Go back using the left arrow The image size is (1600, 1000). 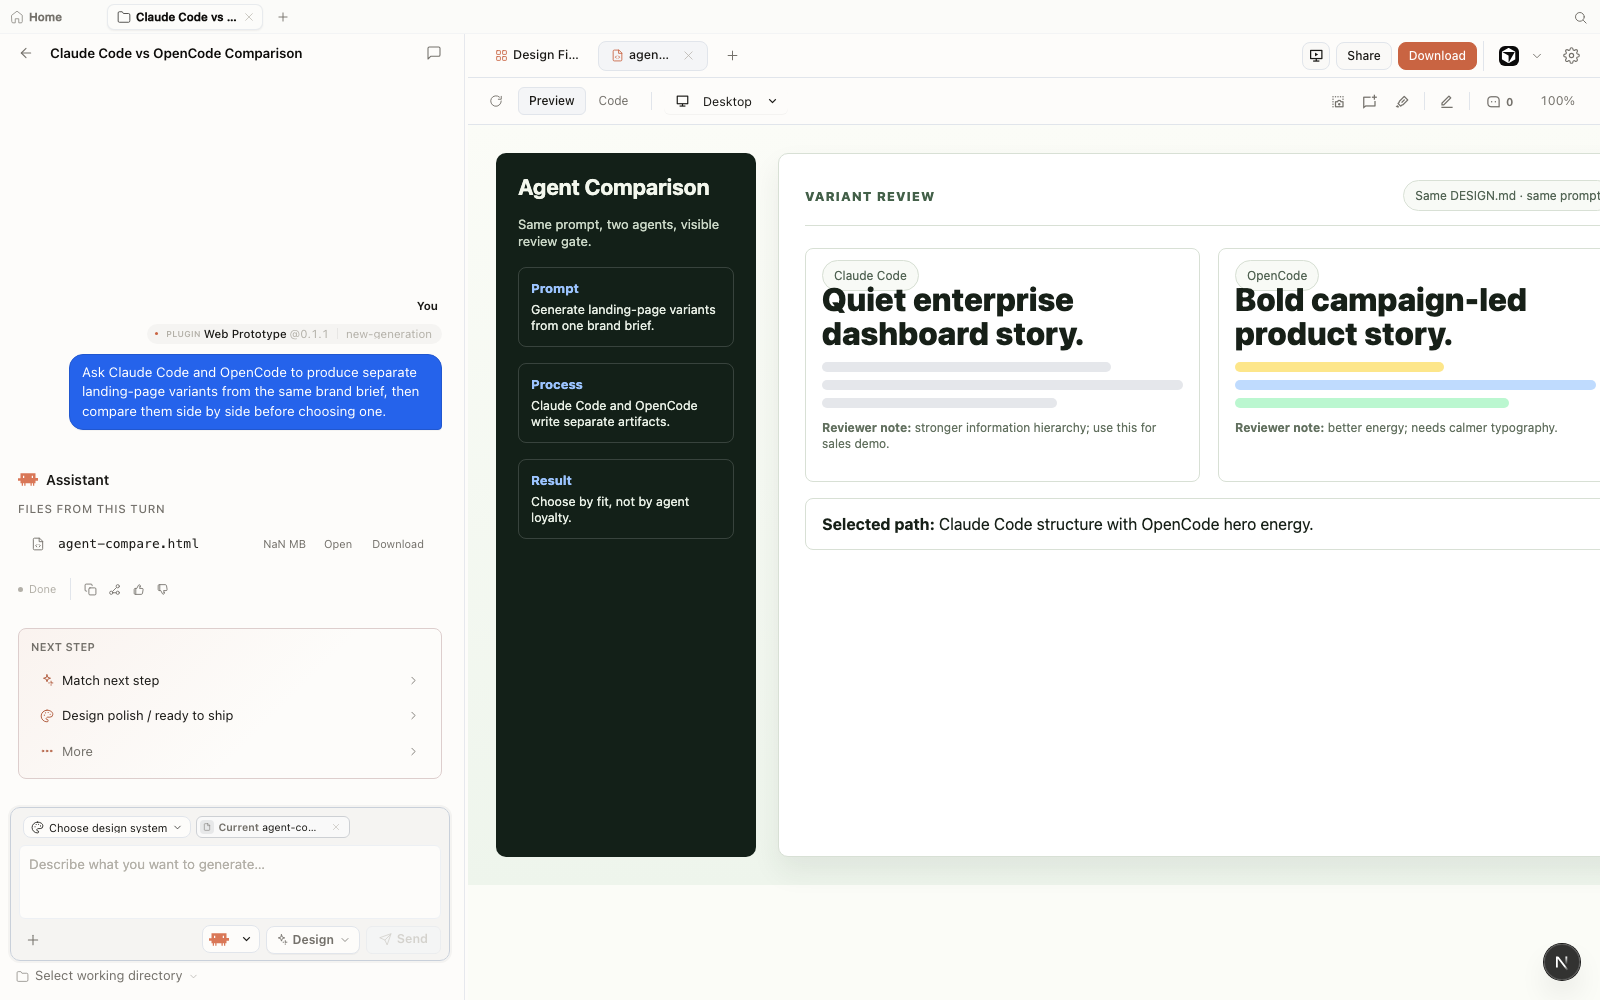click(x=26, y=53)
